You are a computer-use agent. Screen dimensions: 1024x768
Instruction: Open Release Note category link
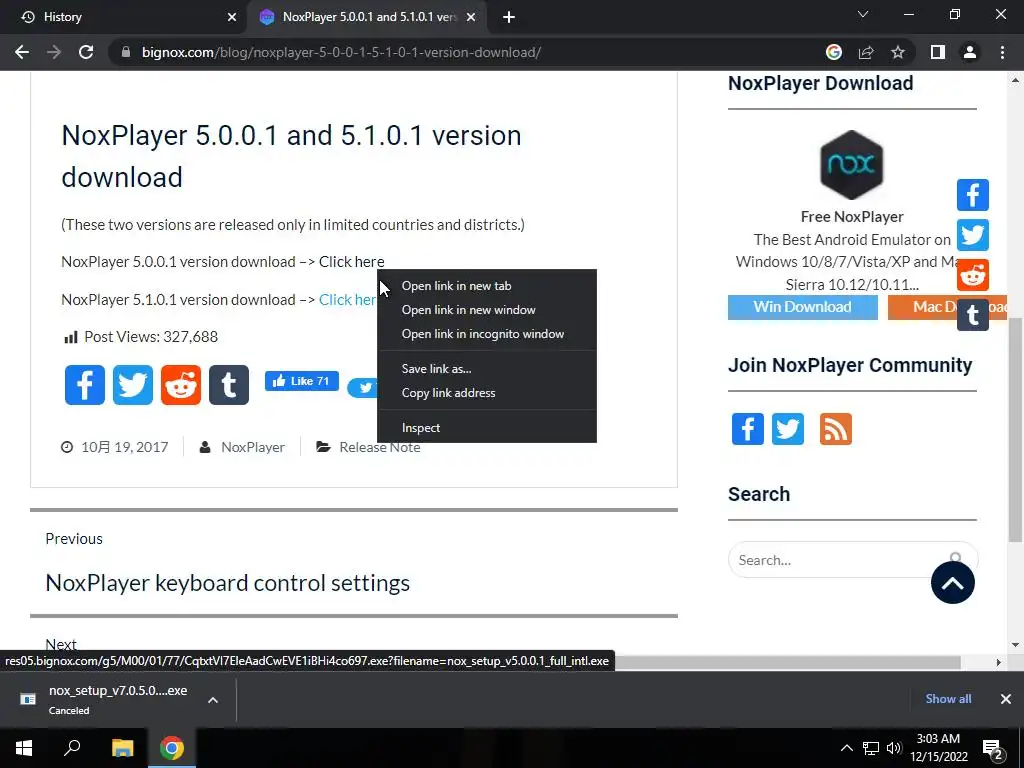(379, 447)
